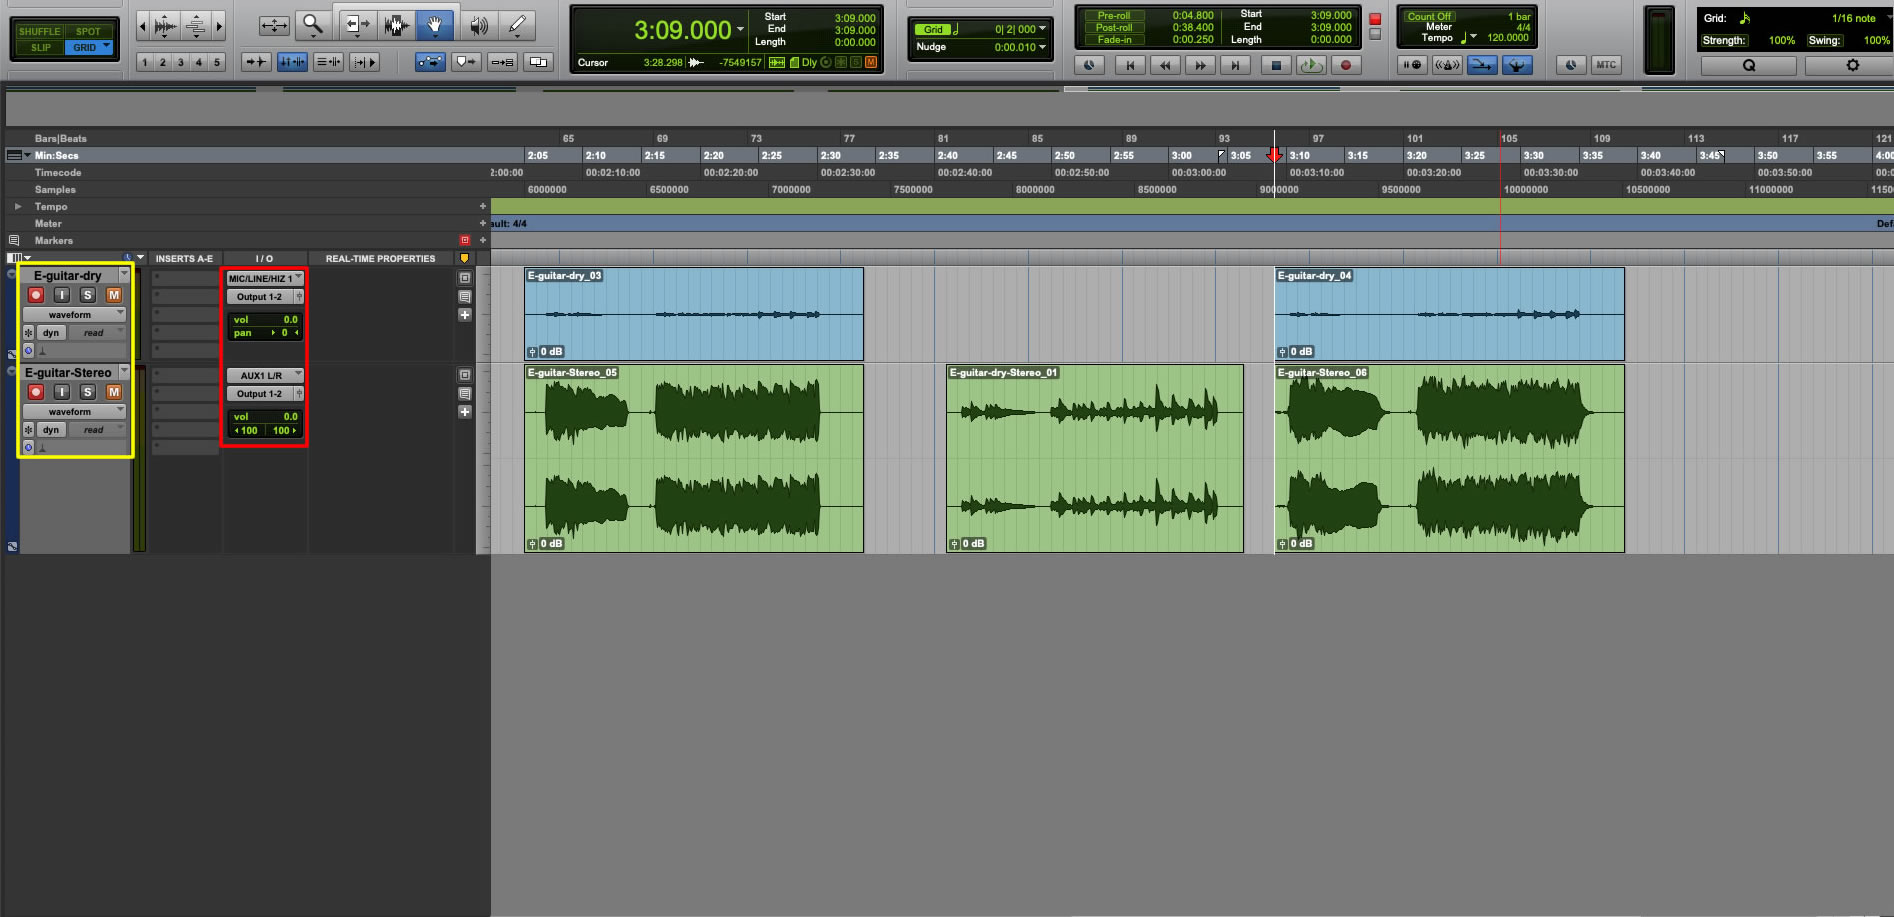Select the Grabber hand tool
1894x917 pixels.
tap(435, 25)
